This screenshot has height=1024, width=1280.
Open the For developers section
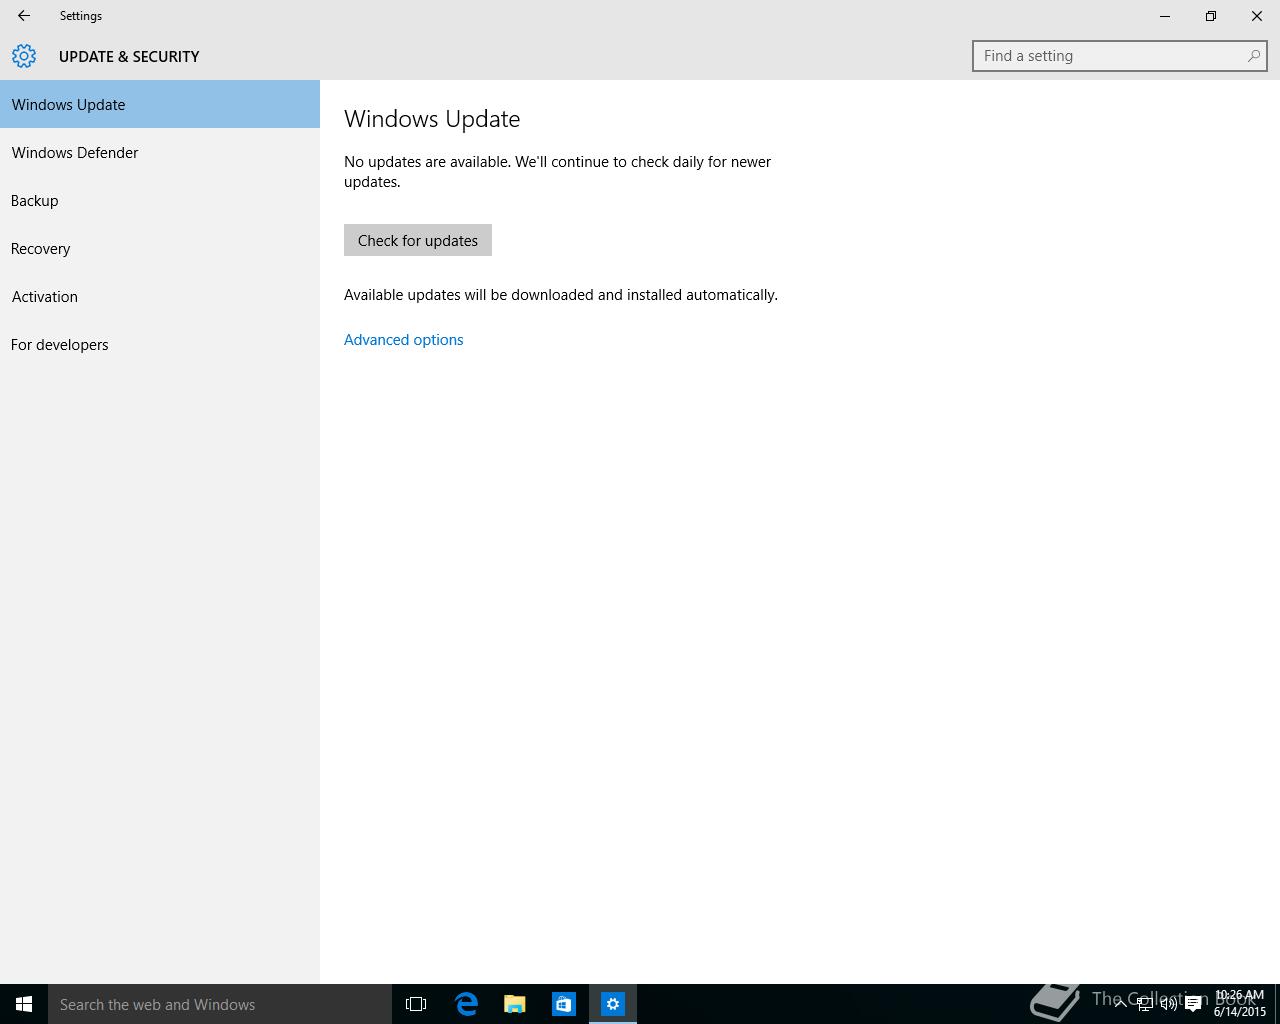click(160, 344)
